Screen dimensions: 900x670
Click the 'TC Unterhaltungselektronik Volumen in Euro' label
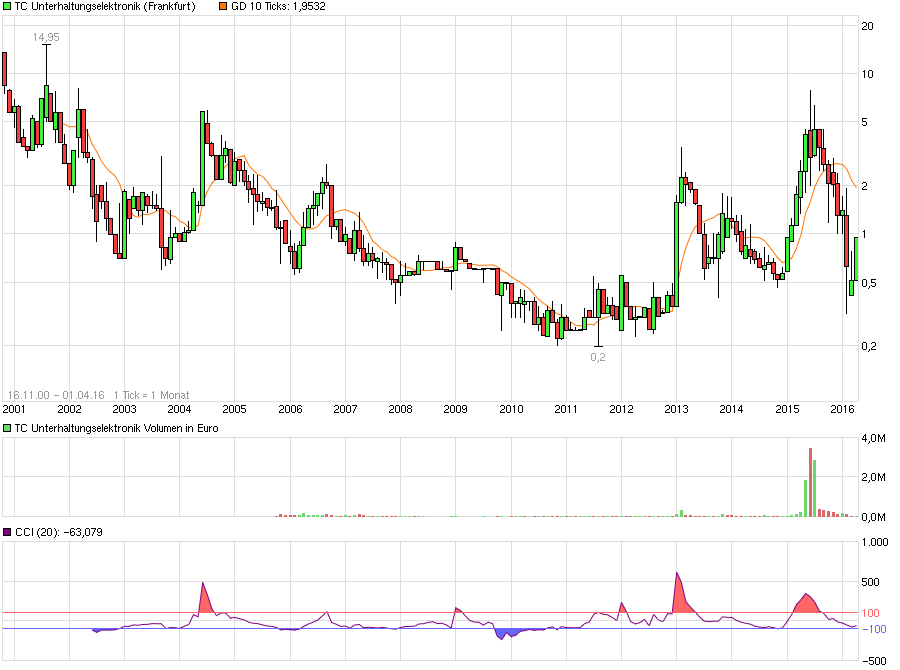116,428
